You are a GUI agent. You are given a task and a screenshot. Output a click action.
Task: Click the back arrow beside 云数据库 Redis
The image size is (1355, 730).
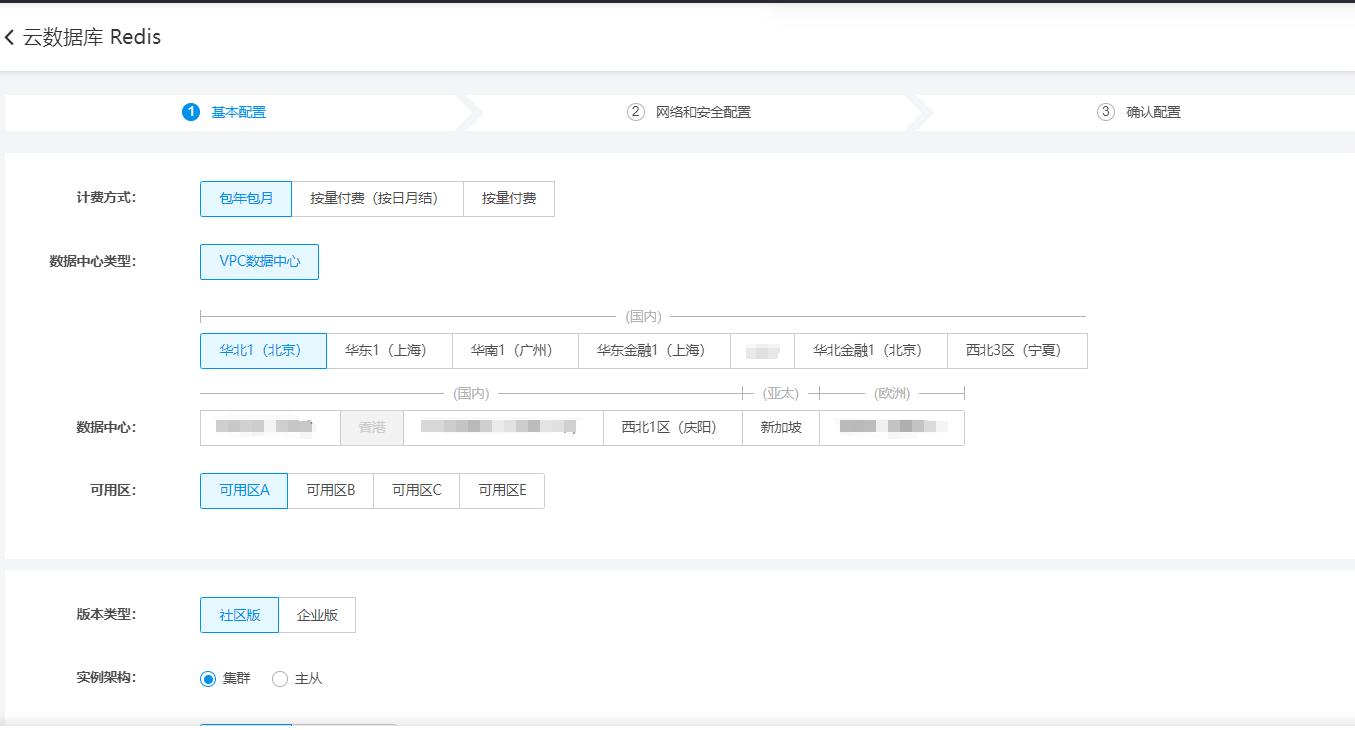[x=10, y=38]
